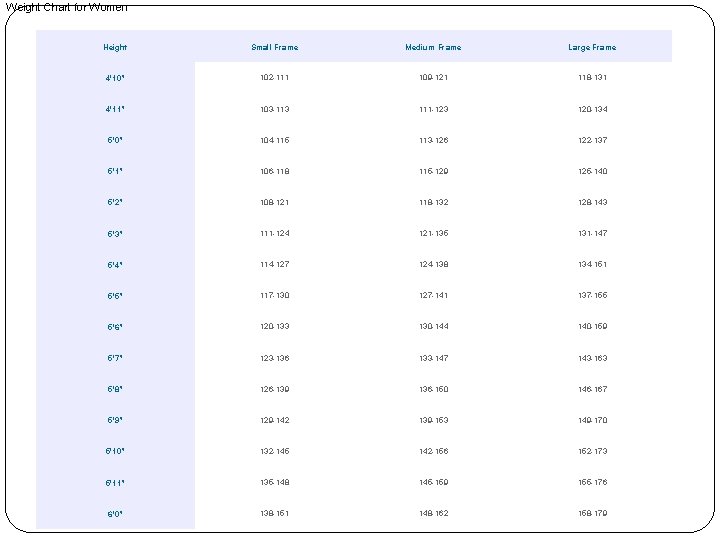The height and width of the screenshot is (540, 720).
Task: Select small frame value 129-142 for 5'9"
Action: click(x=275, y=420)
